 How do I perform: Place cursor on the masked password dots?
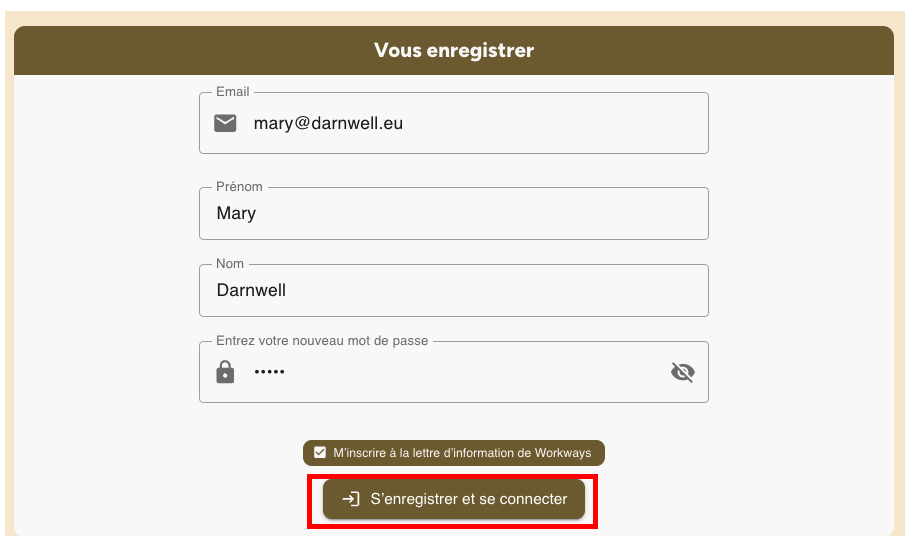269,372
